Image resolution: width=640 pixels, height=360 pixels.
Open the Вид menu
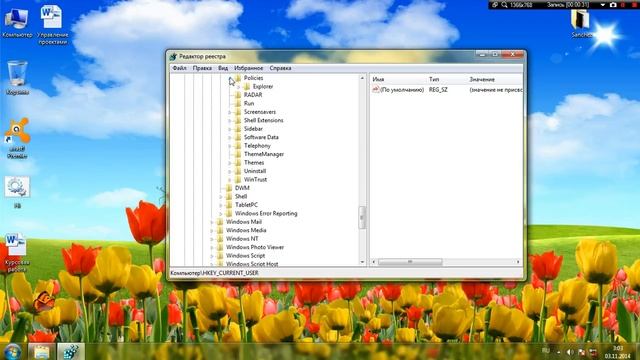pos(223,68)
